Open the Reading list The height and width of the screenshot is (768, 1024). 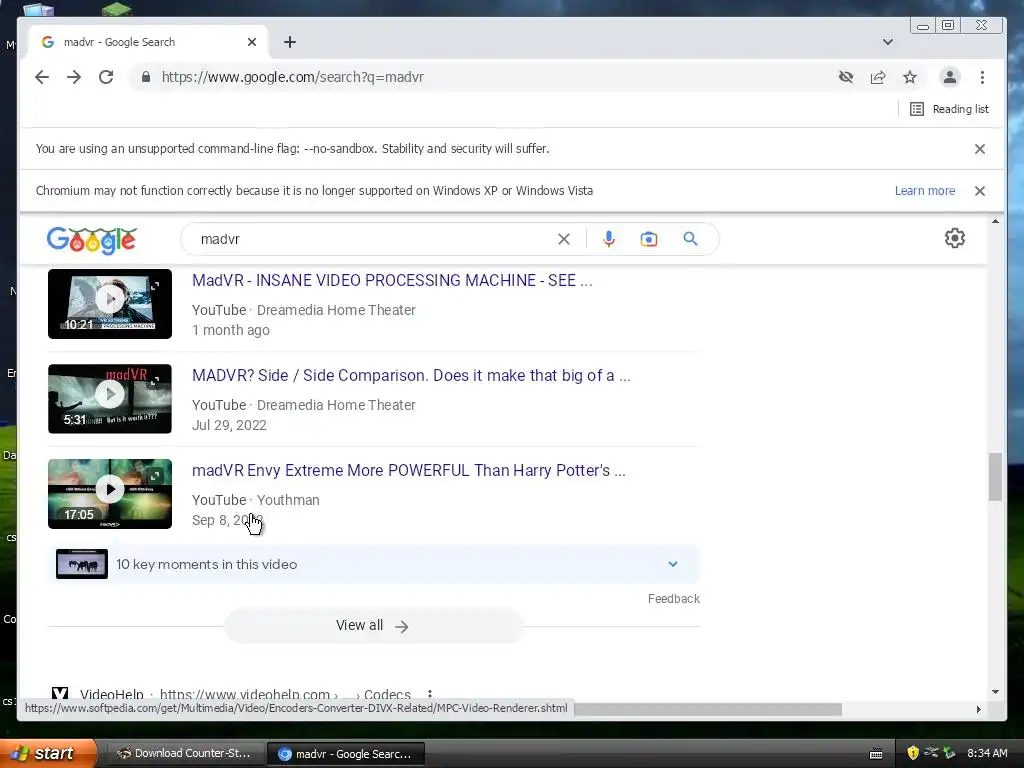[x=949, y=109]
